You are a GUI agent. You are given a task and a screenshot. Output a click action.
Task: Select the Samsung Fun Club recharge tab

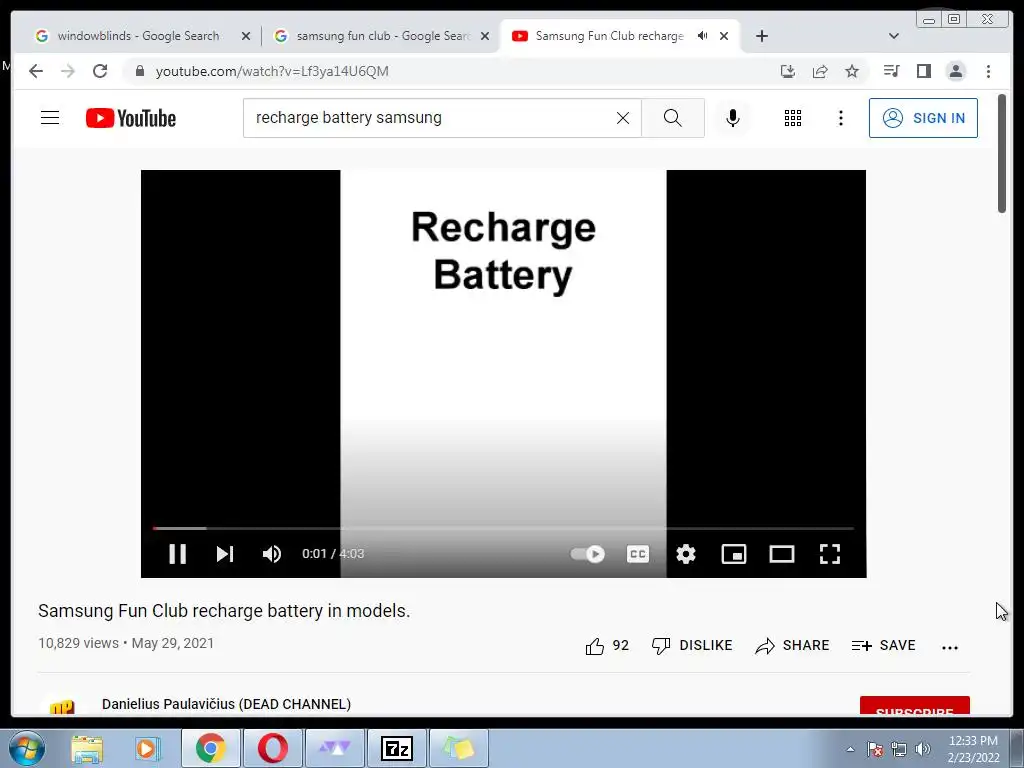609,36
